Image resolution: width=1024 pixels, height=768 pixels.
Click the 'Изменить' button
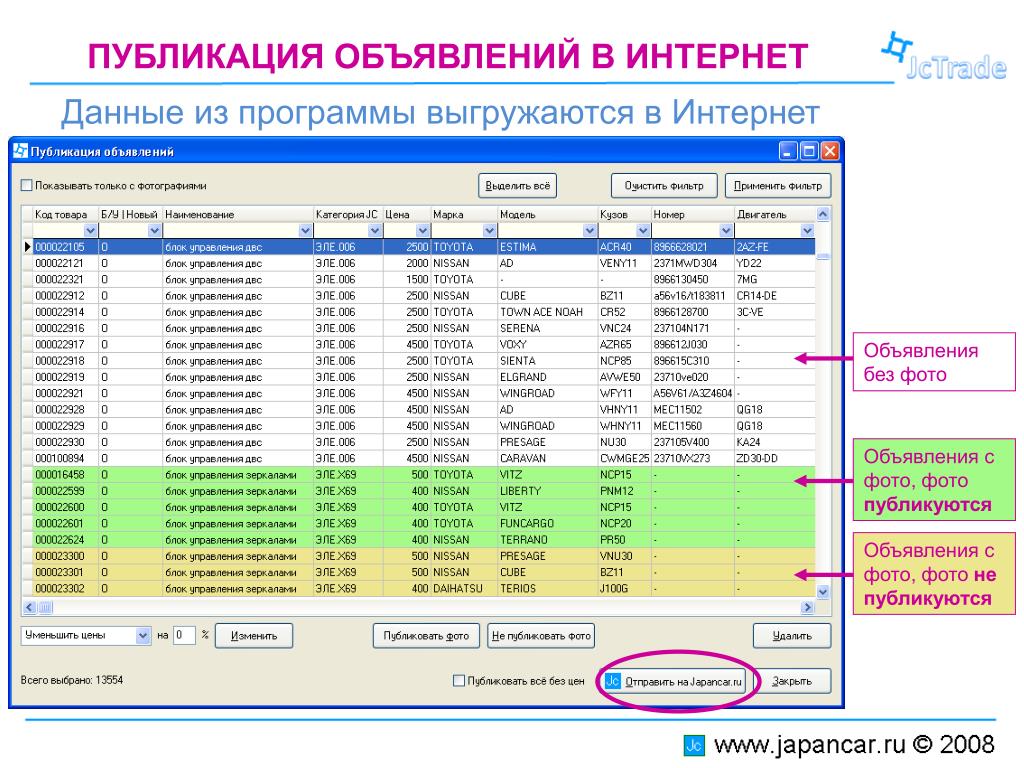253,636
